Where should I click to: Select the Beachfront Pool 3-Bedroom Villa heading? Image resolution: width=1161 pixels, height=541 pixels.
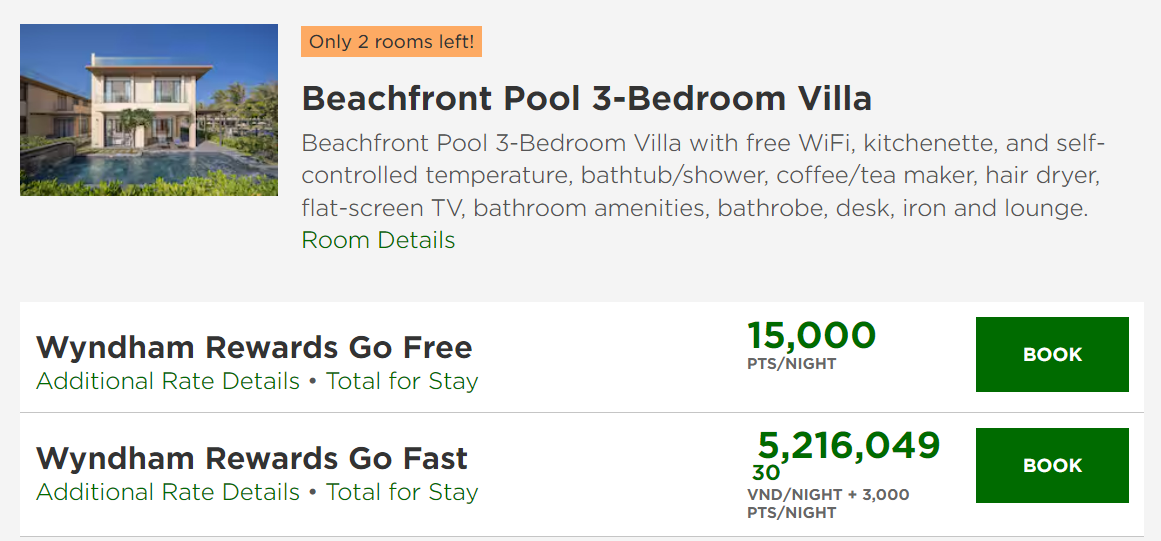click(x=587, y=98)
